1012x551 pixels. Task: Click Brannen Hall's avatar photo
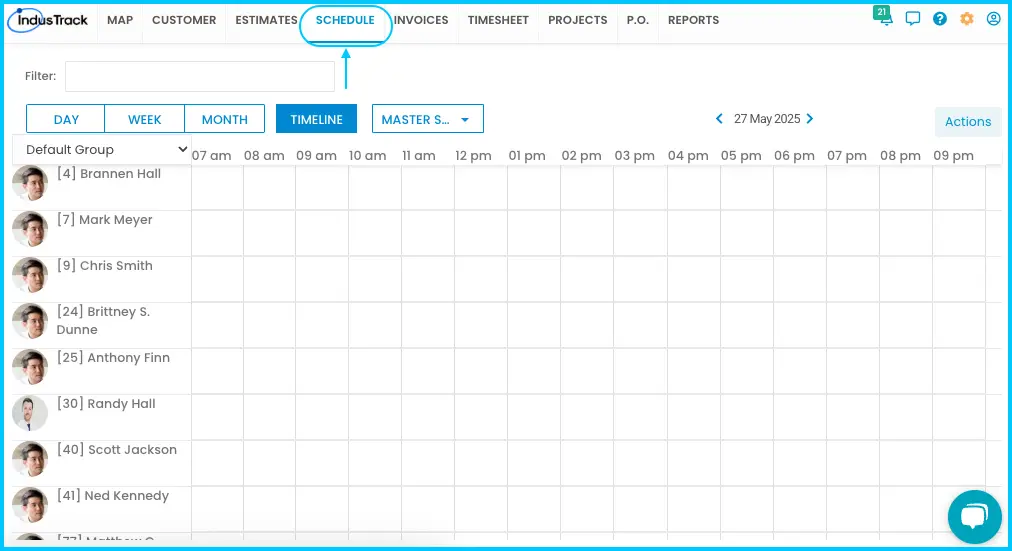pos(30,183)
